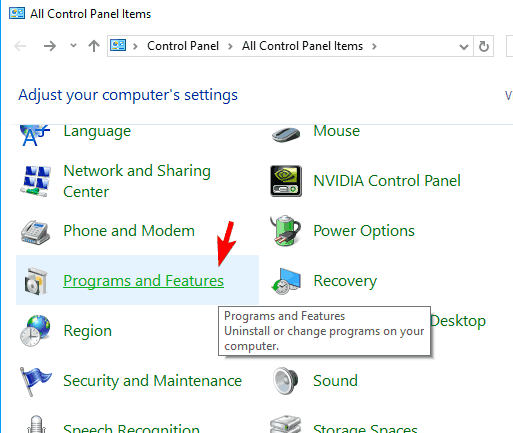Image resolution: width=513 pixels, height=433 pixels.
Task: Open the Power Options link
Action: pyautogui.click(x=364, y=231)
